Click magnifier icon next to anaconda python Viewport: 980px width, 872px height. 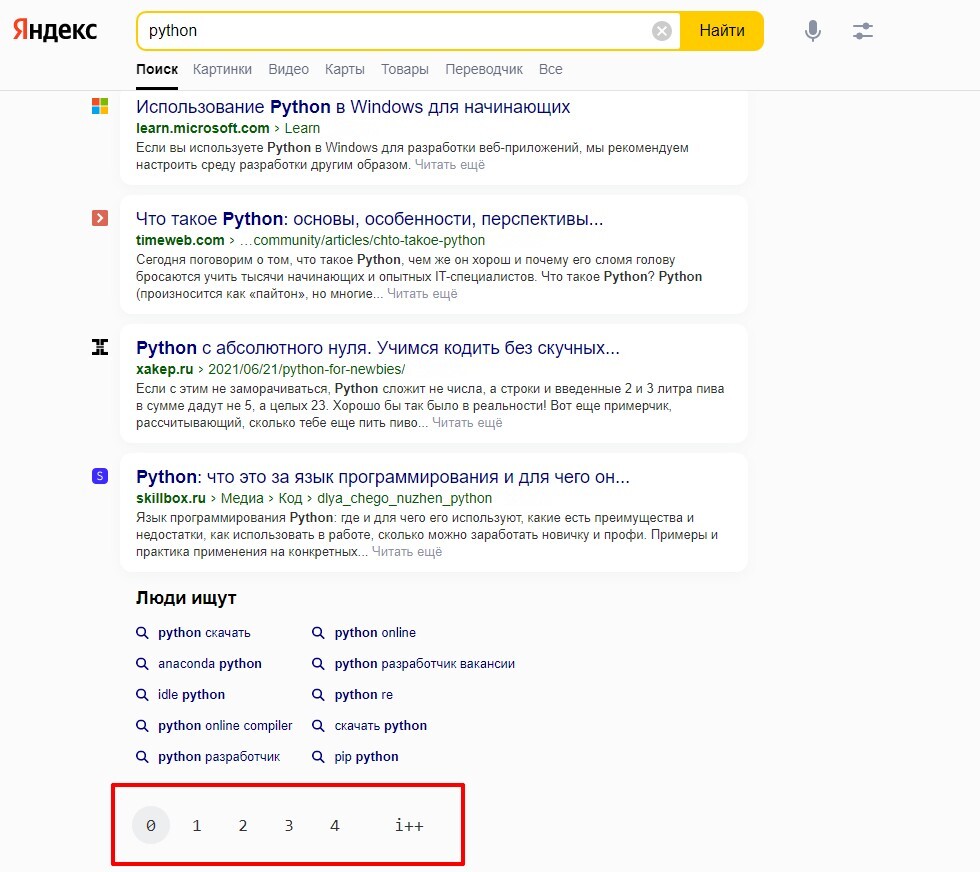pyautogui.click(x=142, y=664)
